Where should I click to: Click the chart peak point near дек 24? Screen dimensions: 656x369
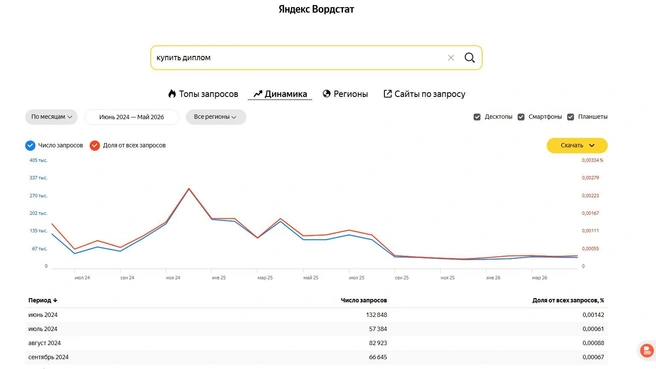(x=189, y=189)
